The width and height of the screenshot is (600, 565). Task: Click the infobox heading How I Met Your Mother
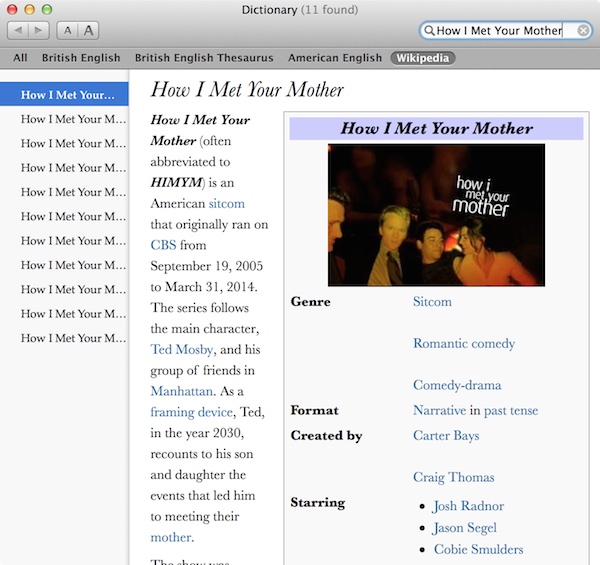pyautogui.click(x=436, y=129)
